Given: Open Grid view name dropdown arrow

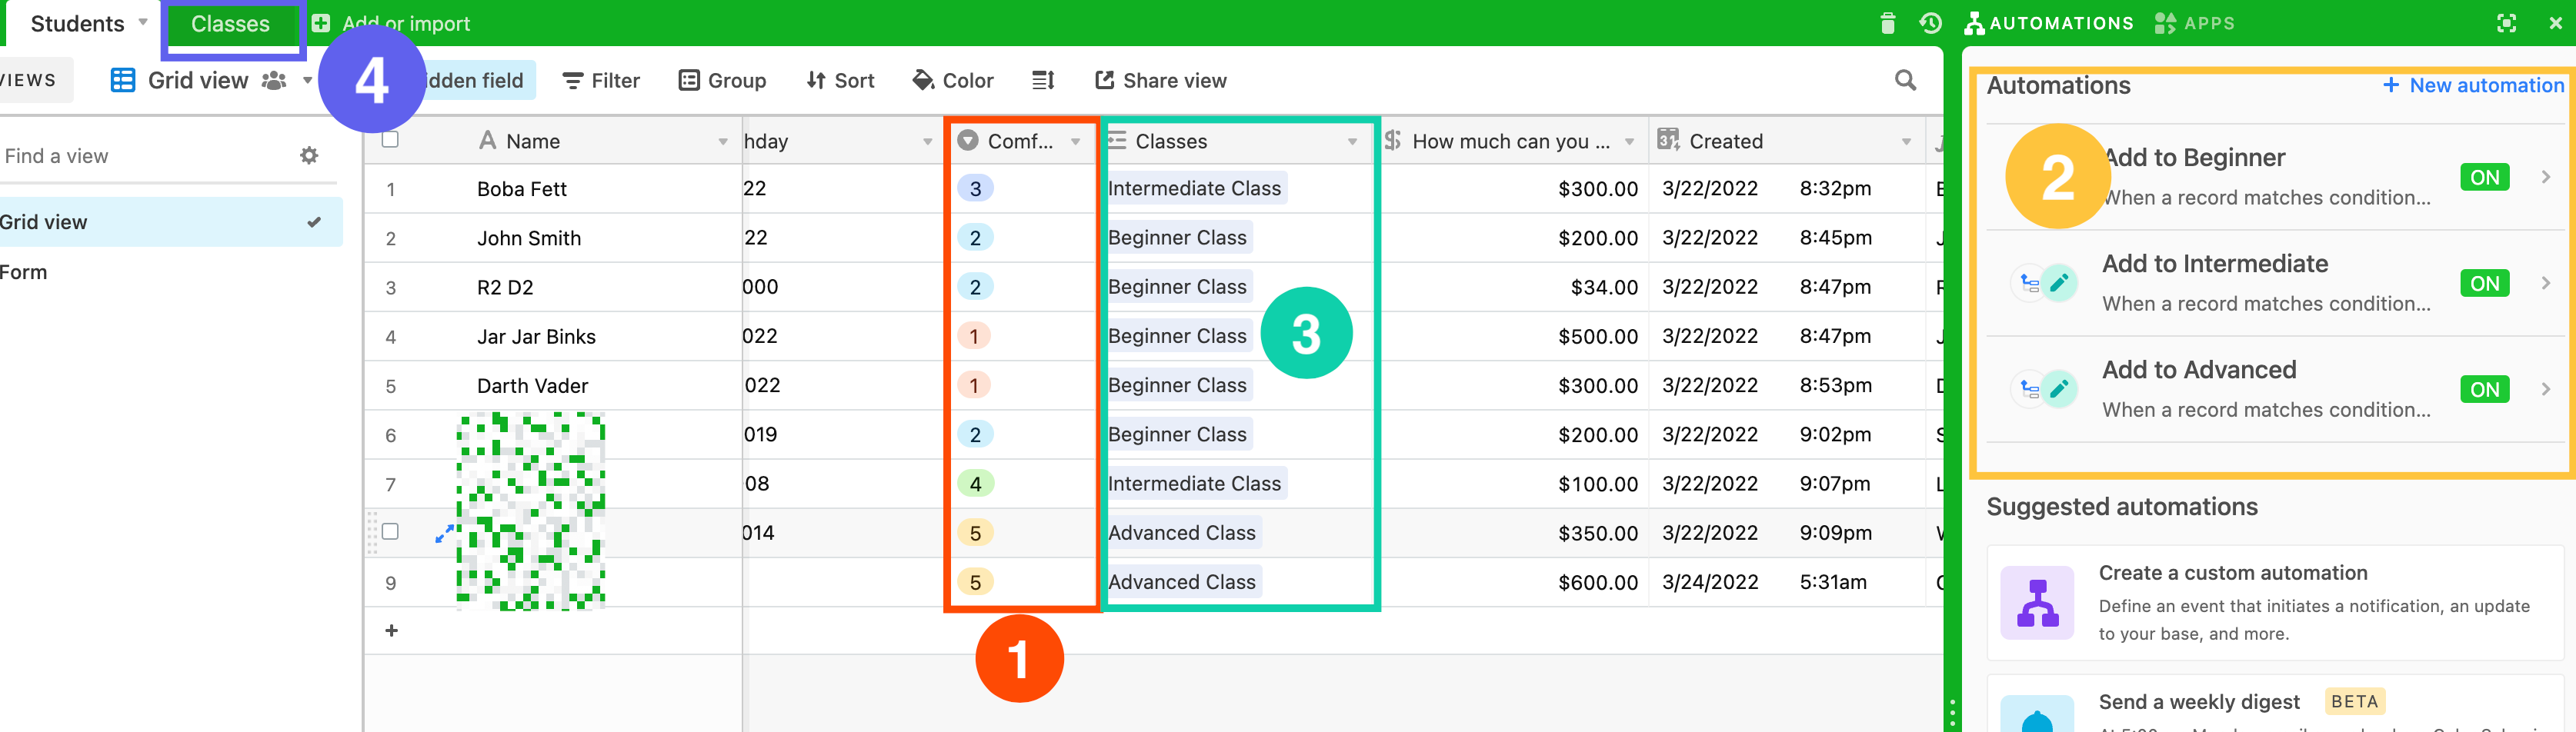Looking at the screenshot, I should click(x=307, y=80).
